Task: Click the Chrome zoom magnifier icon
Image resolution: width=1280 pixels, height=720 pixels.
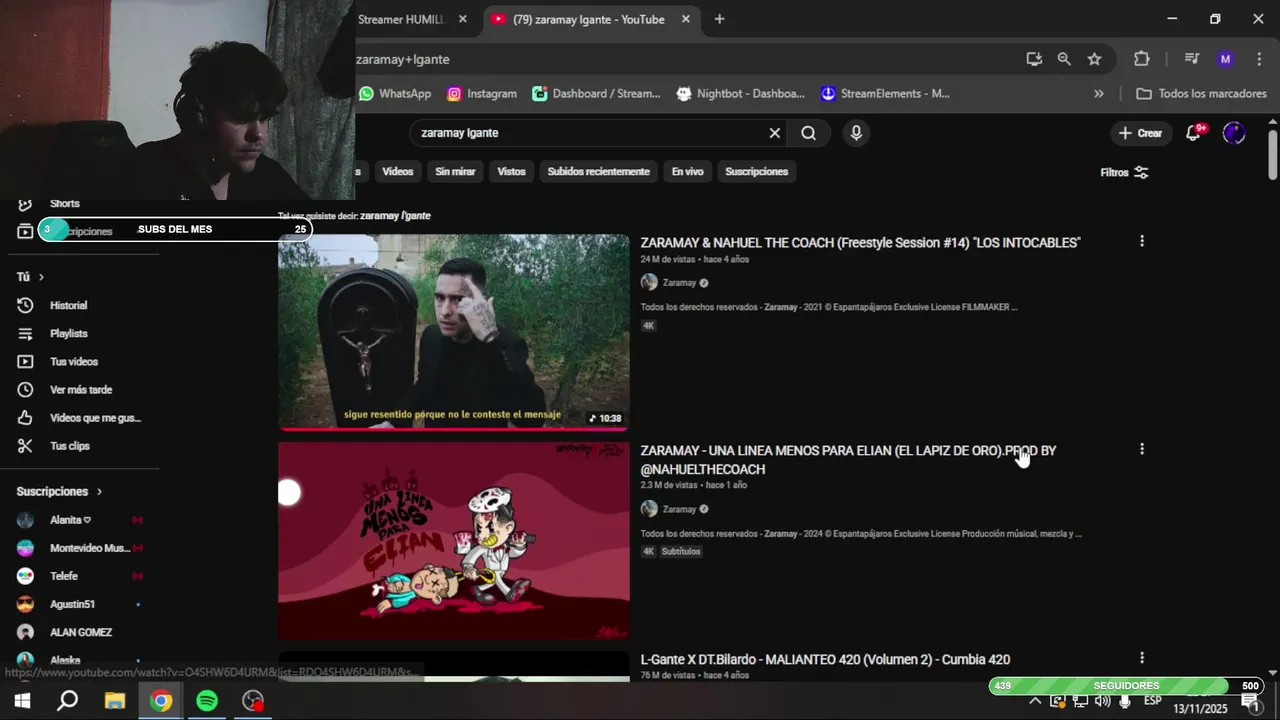Action: [1064, 59]
